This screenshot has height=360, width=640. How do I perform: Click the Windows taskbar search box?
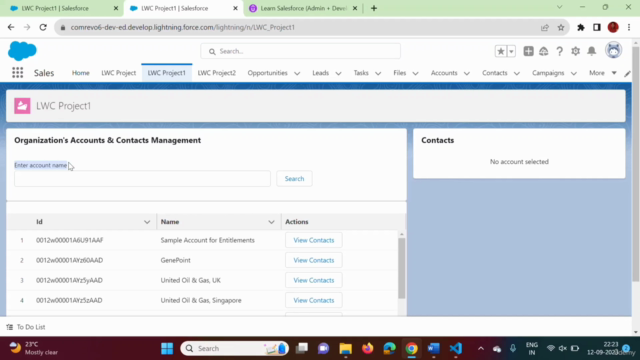[x=235, y=348]
